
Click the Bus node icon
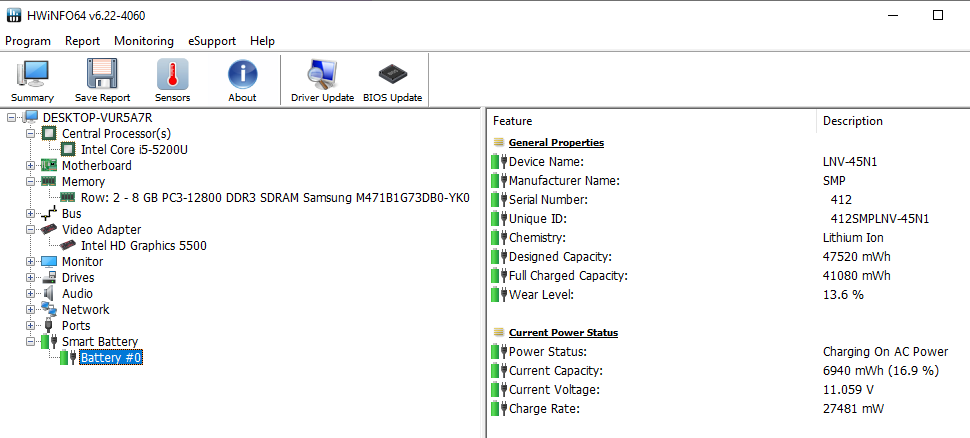tap(48, 213)
